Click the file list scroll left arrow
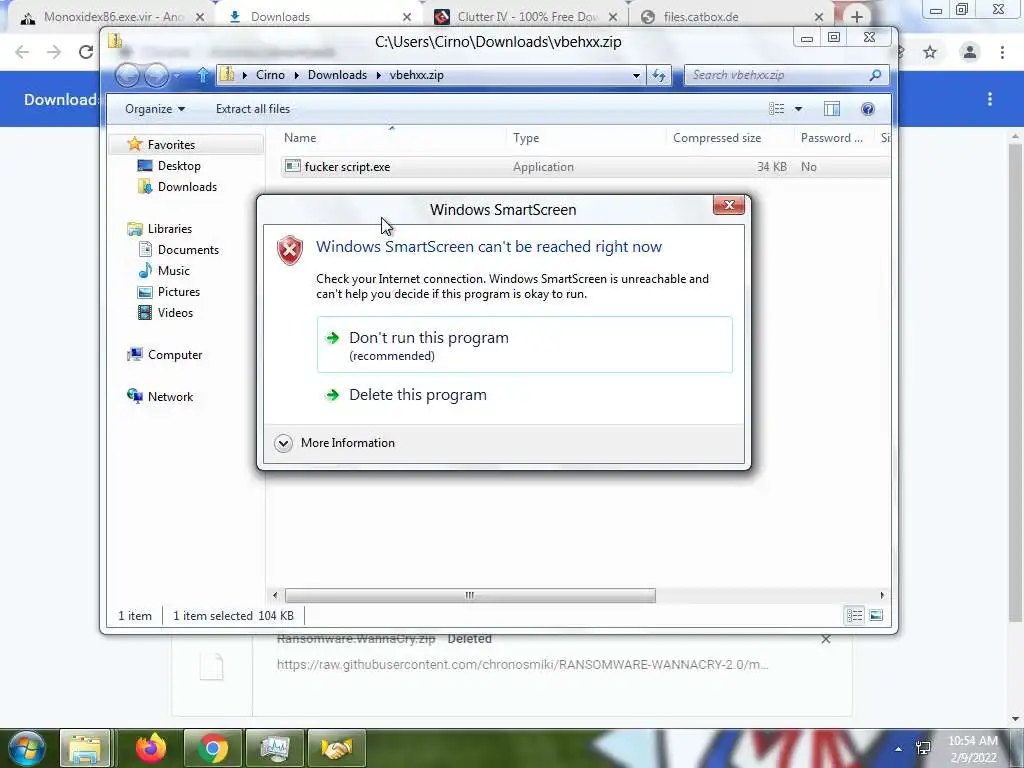Screen dimensions: 1024x768 coord(275,595)
